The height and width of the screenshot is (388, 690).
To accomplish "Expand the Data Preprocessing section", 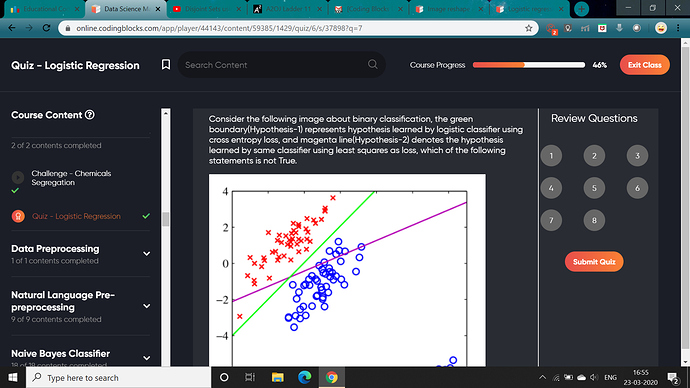I will tap(147, 254).
